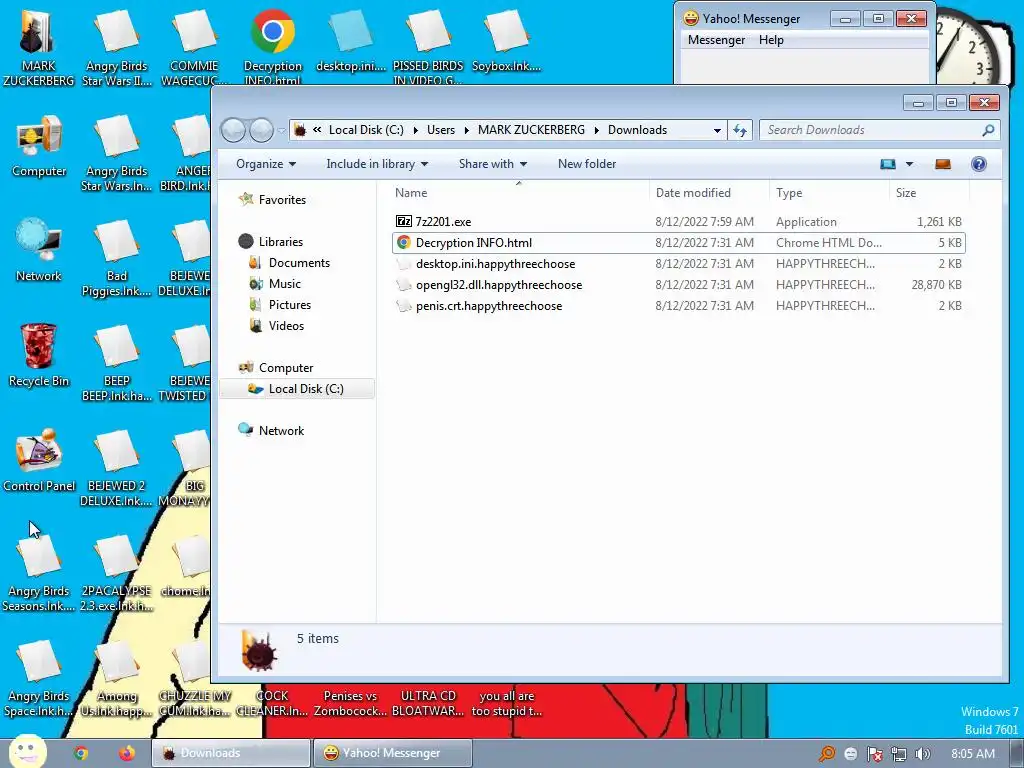Select Decryption INFO.html Chrome desktop icon
Viewport: 1024px width, 768px height.
pos(272,47)
